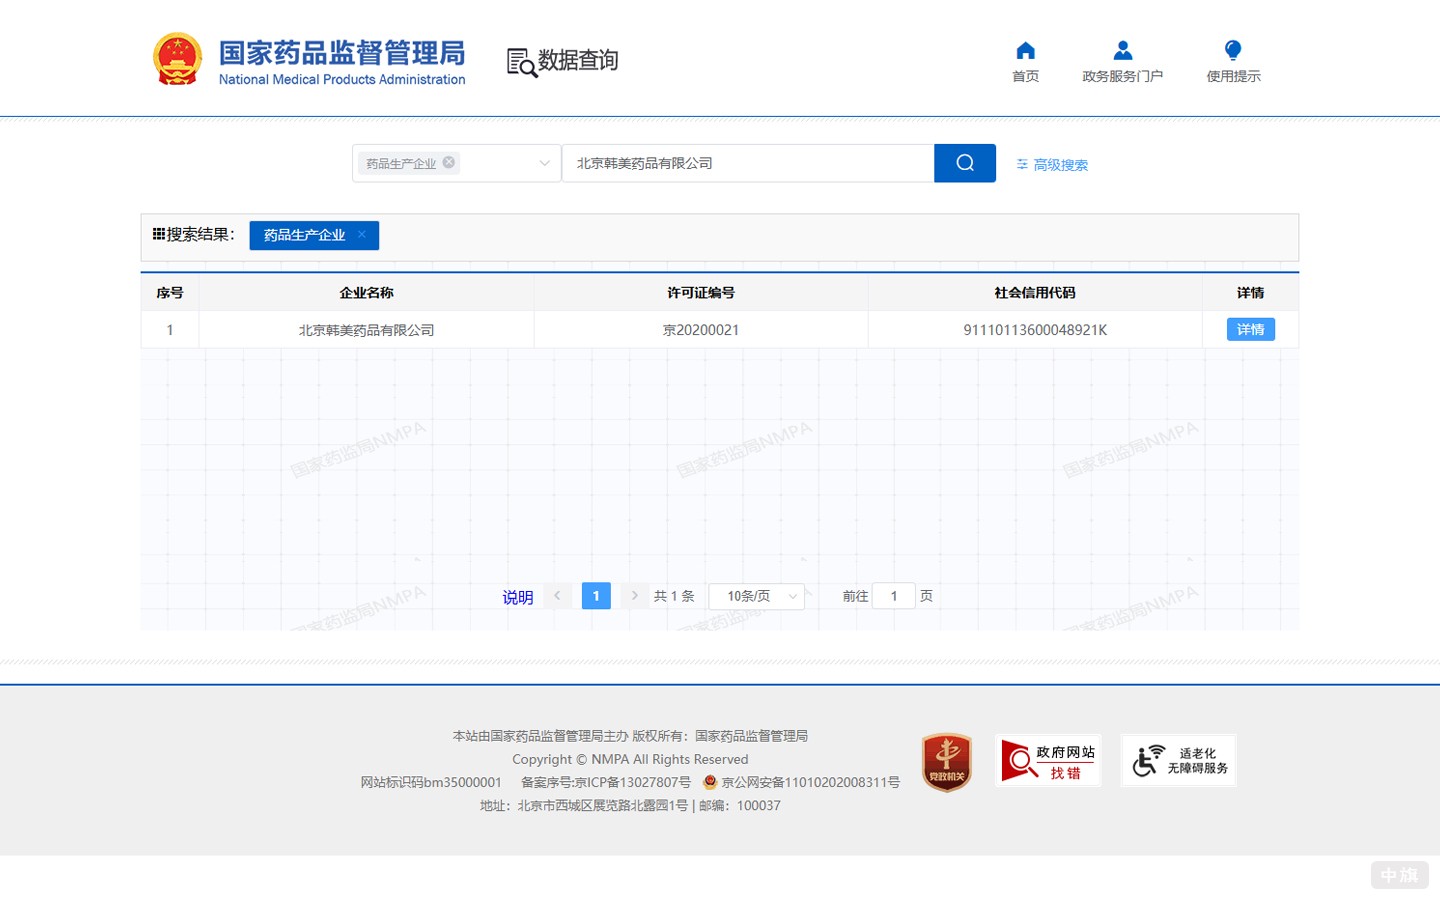Image resolution: width=1440 pixels, height=900 pixels.
Task: Open the 10条/页 page size dropdown
Action: [756, 596]
